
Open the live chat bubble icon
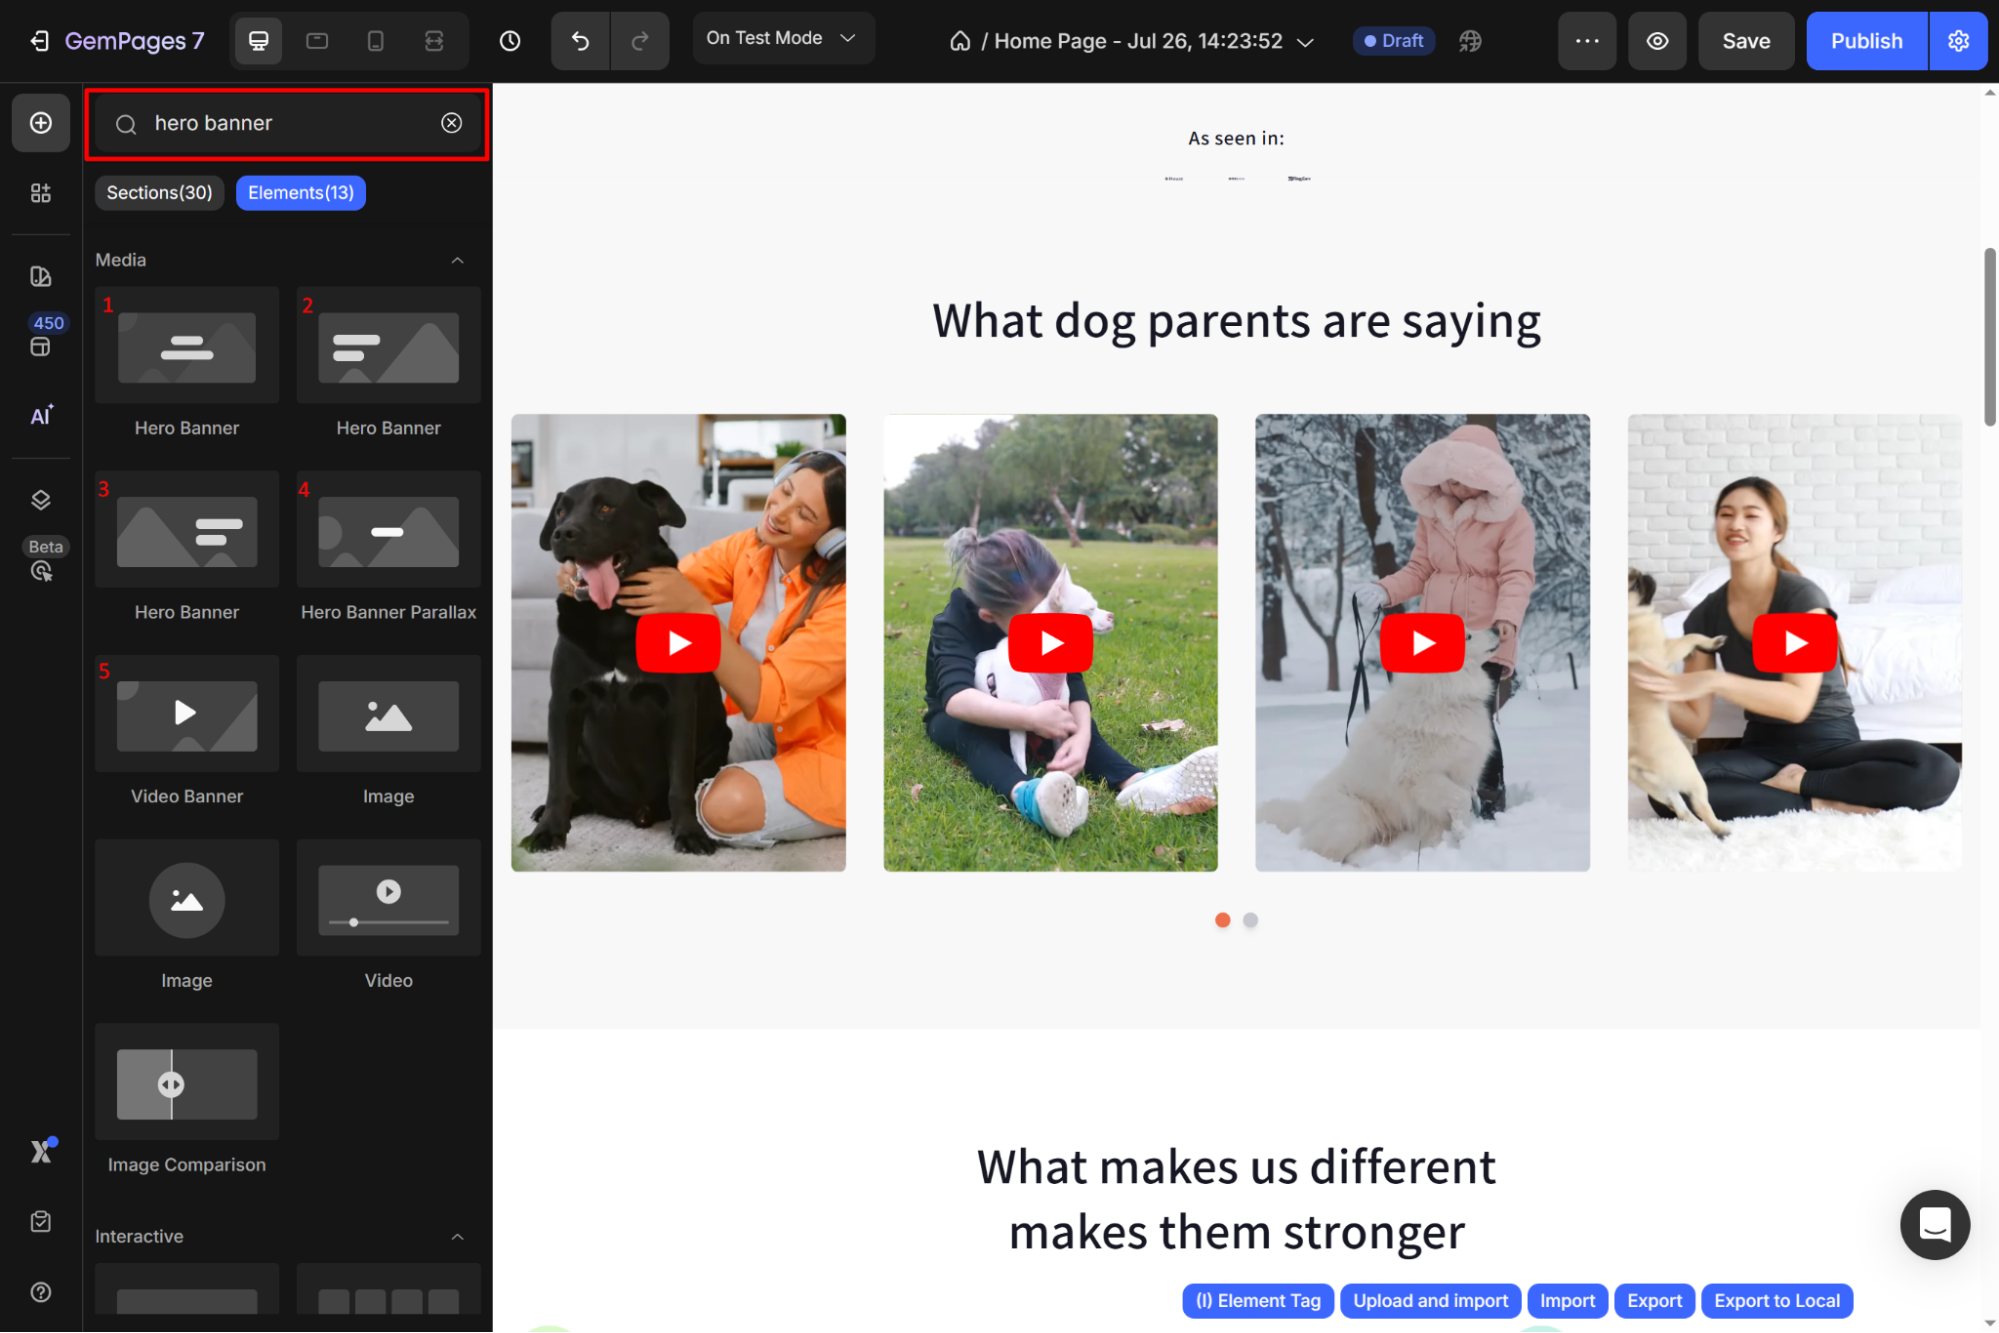1934,1224
